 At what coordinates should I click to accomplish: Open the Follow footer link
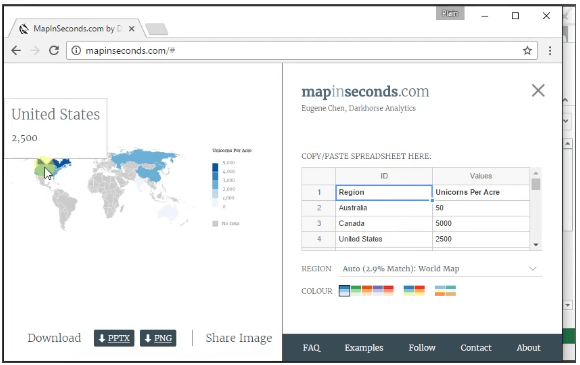click(x=422, y=348)
